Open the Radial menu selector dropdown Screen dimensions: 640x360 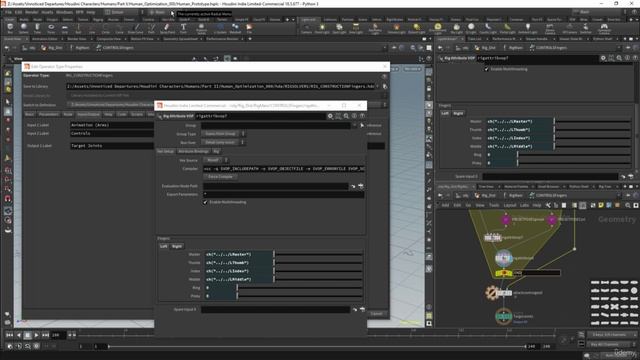pos(161,13)
